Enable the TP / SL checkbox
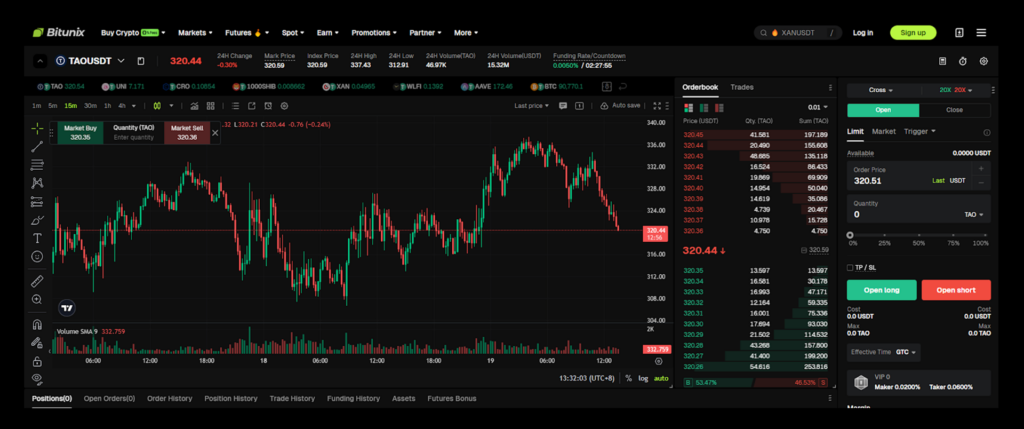 click(850, 268)
